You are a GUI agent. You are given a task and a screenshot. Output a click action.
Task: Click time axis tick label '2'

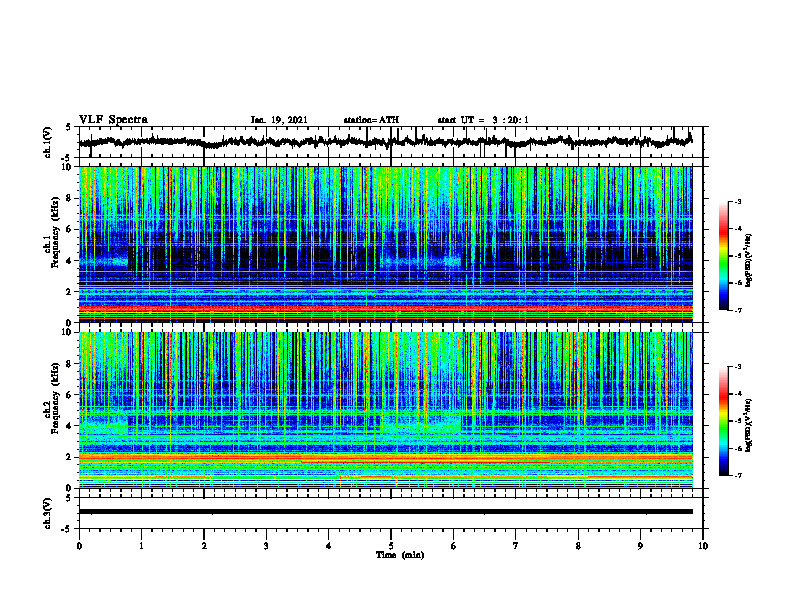[204, 546]
